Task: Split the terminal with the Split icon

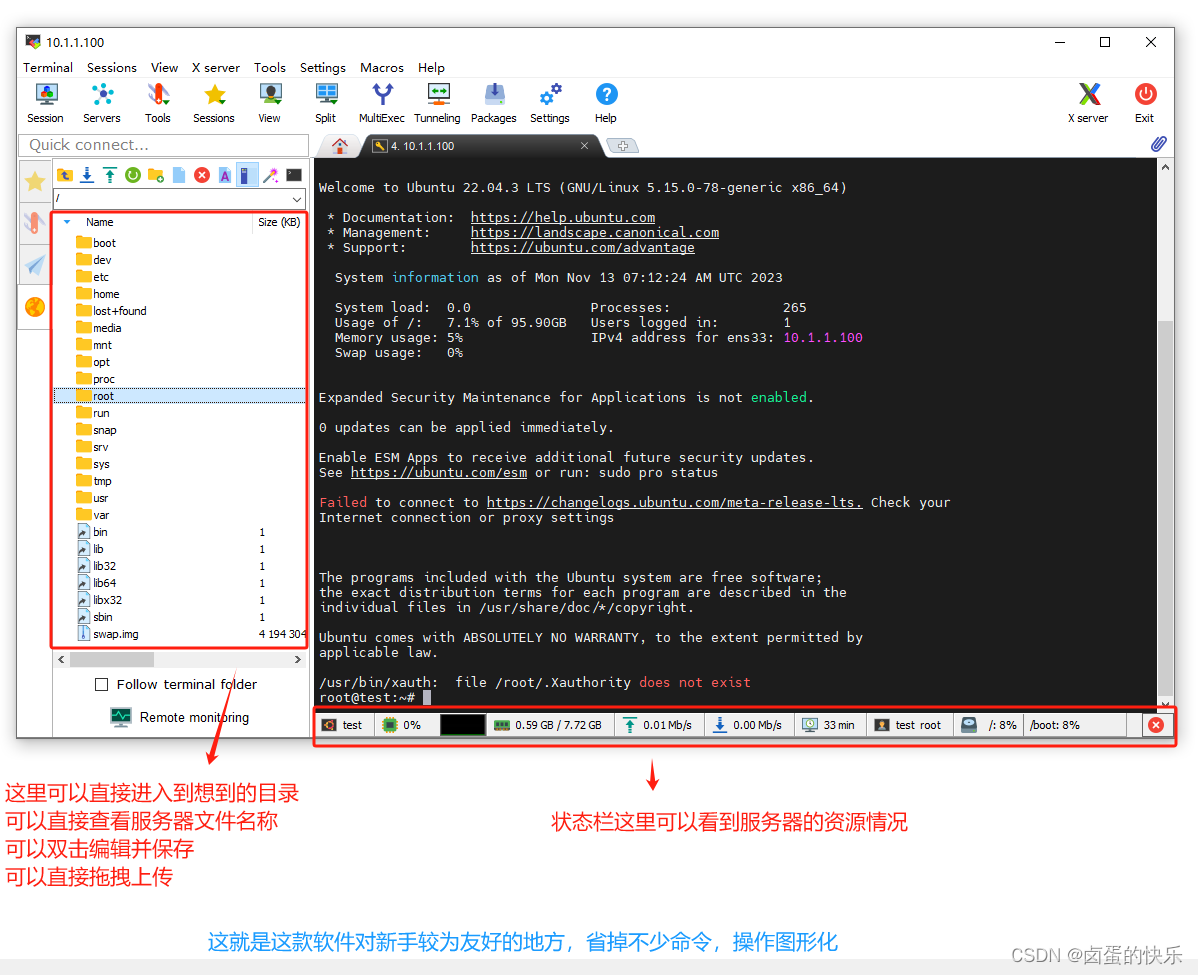Action: [x=326, y=103]
